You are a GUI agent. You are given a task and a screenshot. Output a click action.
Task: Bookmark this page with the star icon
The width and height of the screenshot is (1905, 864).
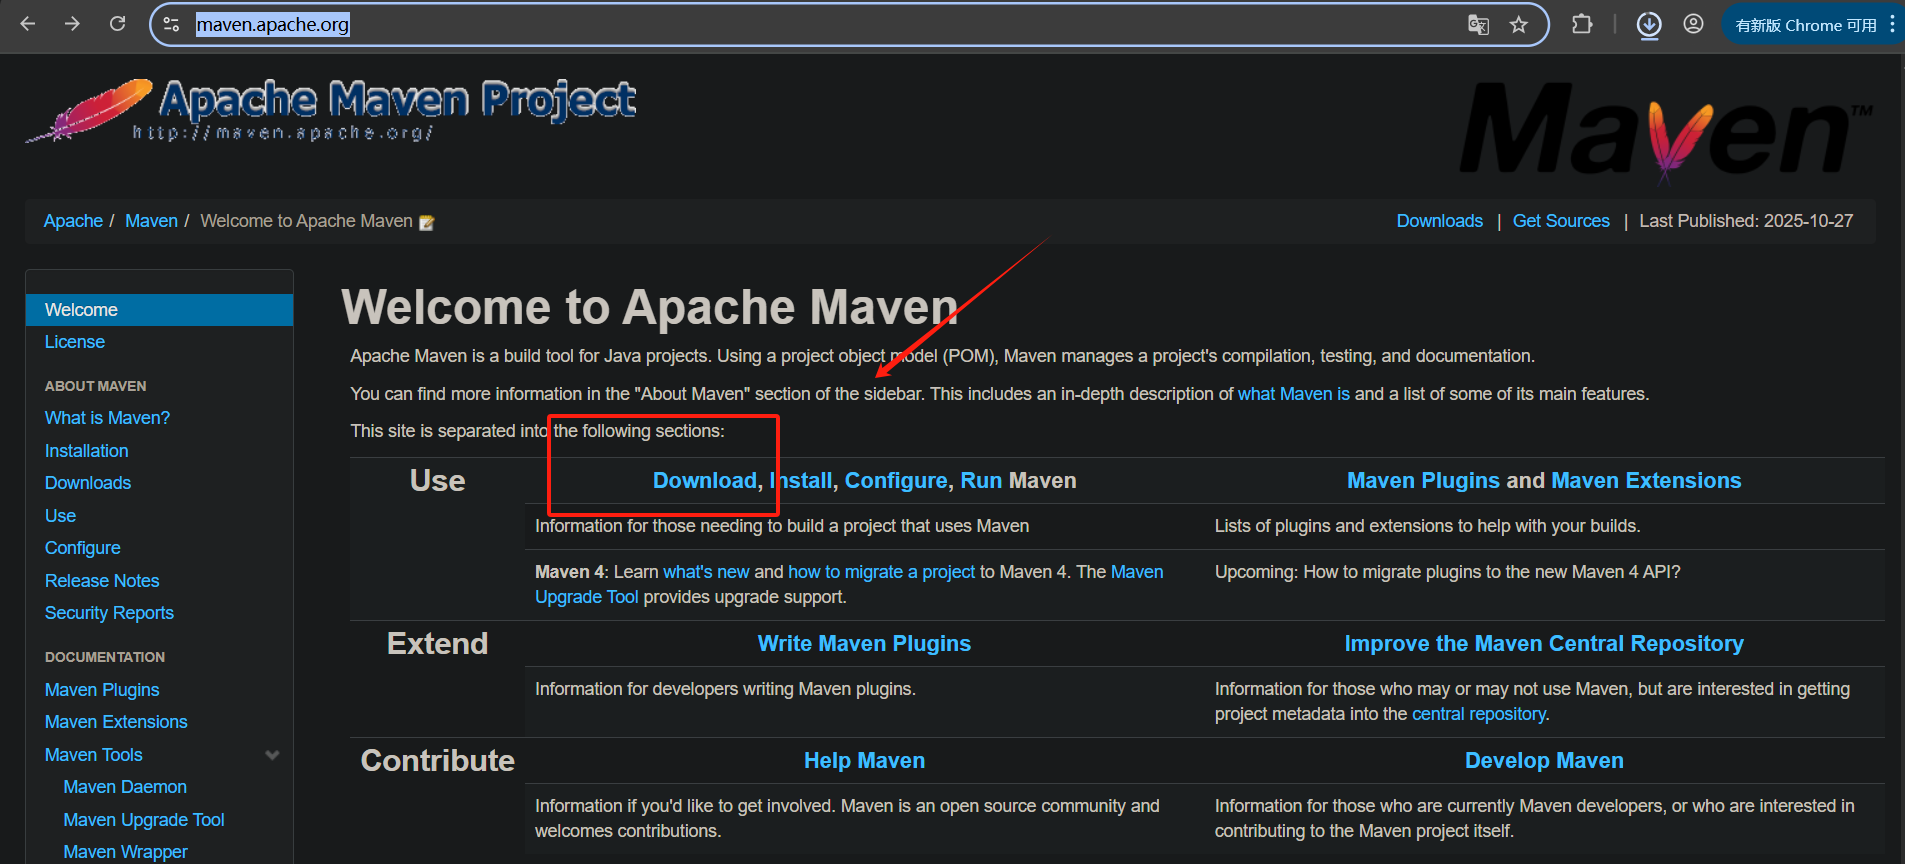tap(1519, 25)
